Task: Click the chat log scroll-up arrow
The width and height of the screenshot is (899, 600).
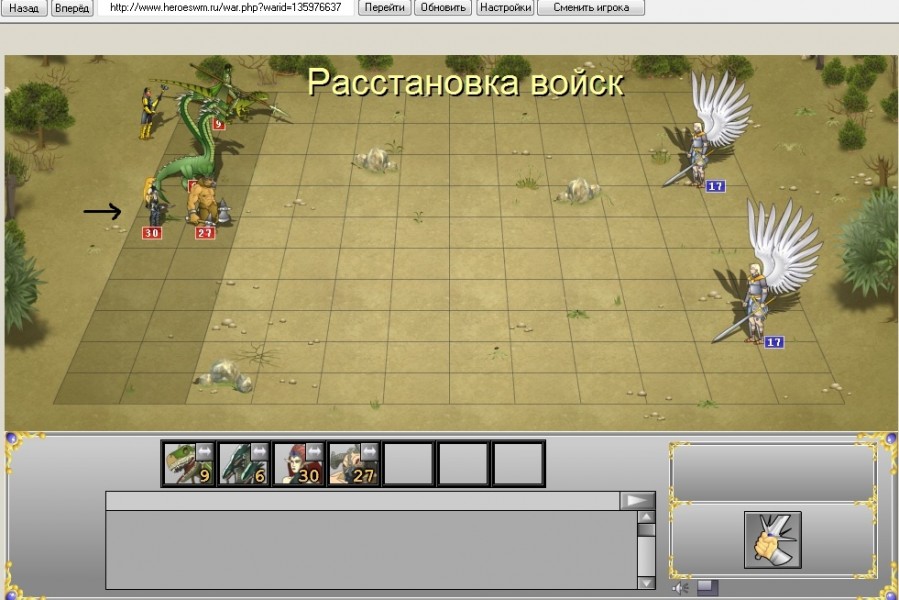Action: tap(646, 517)
